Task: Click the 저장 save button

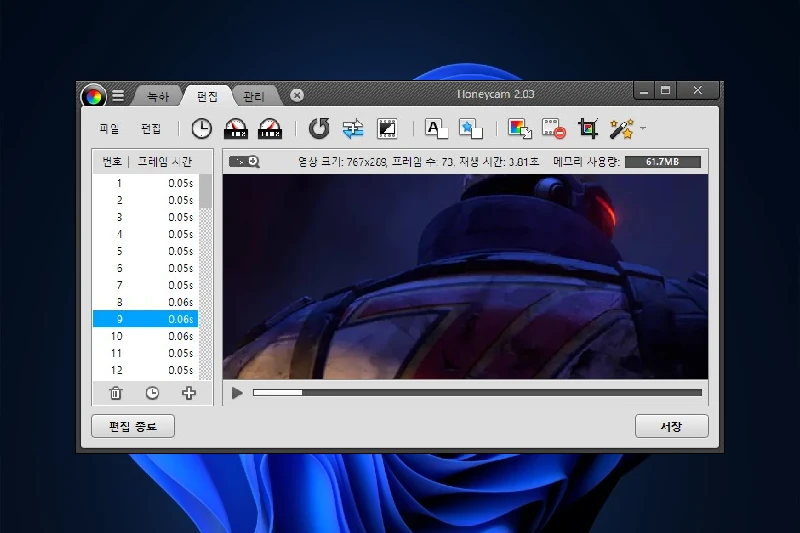Action: (x=671, y=426)
